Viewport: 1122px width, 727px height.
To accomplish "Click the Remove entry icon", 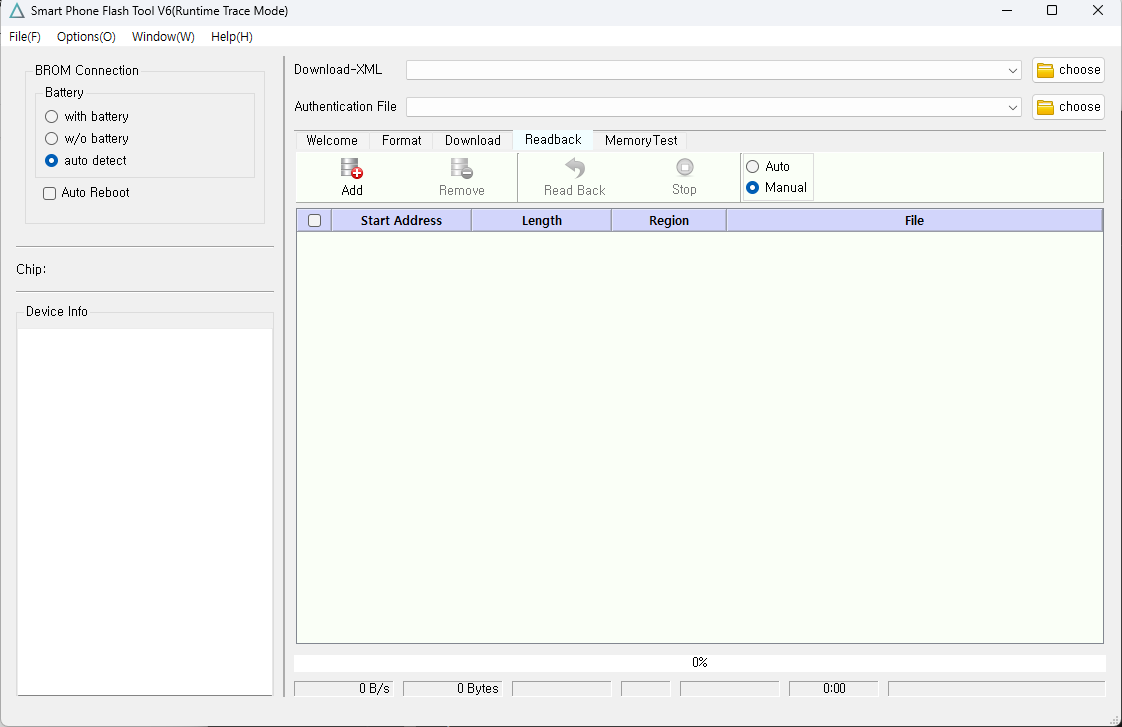I will click(x=462, y=169).
